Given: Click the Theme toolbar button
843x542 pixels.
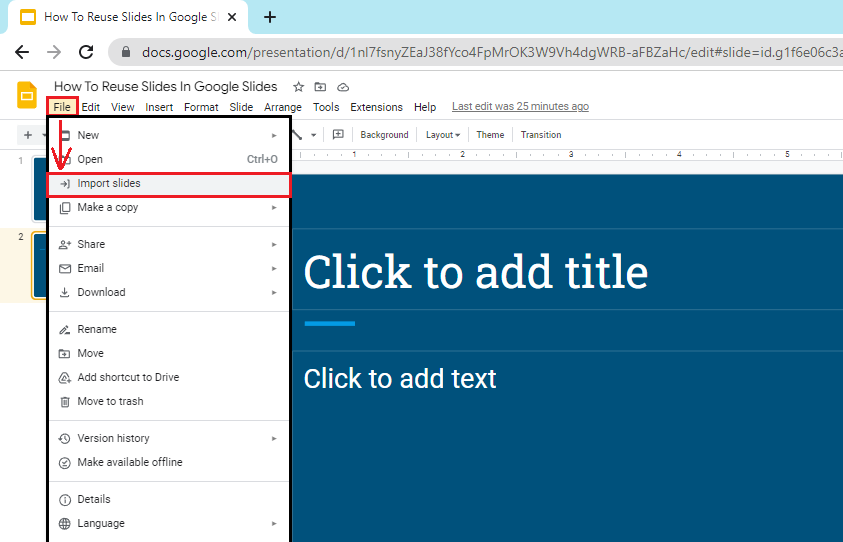Looking at the screenshot, I should [x=490, y=134].
